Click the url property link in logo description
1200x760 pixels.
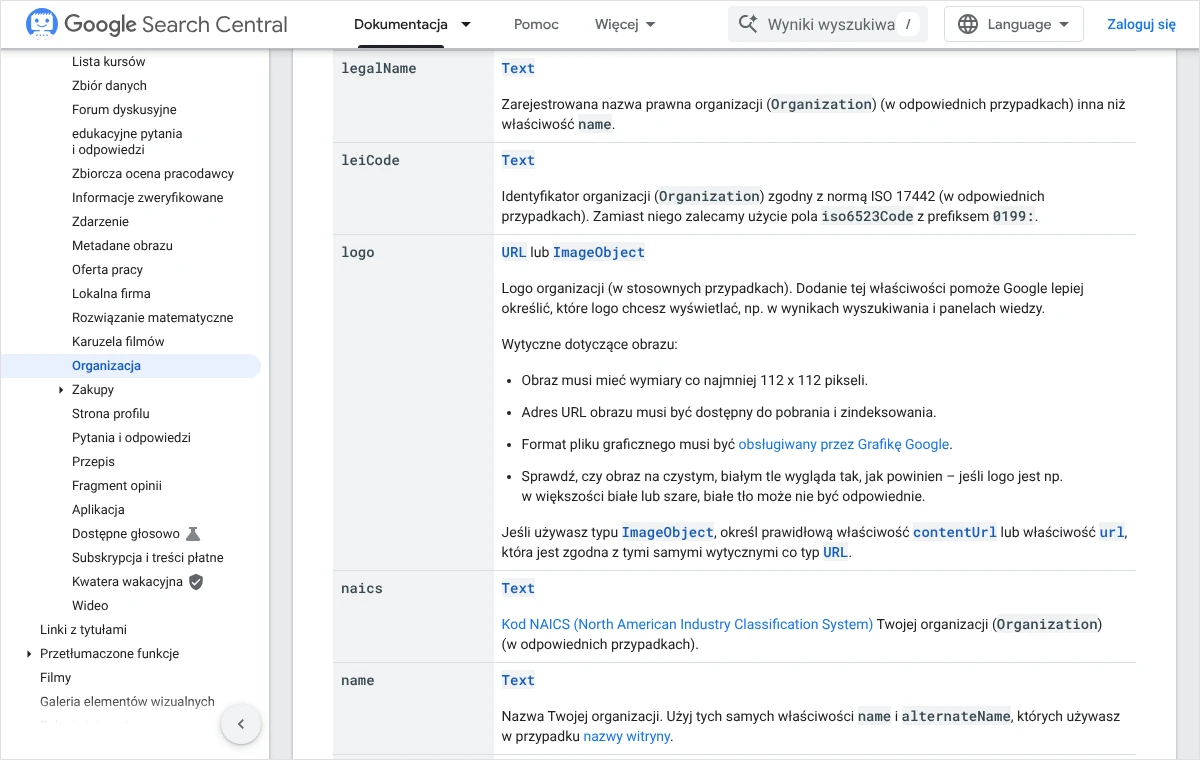click(1112, 532)
